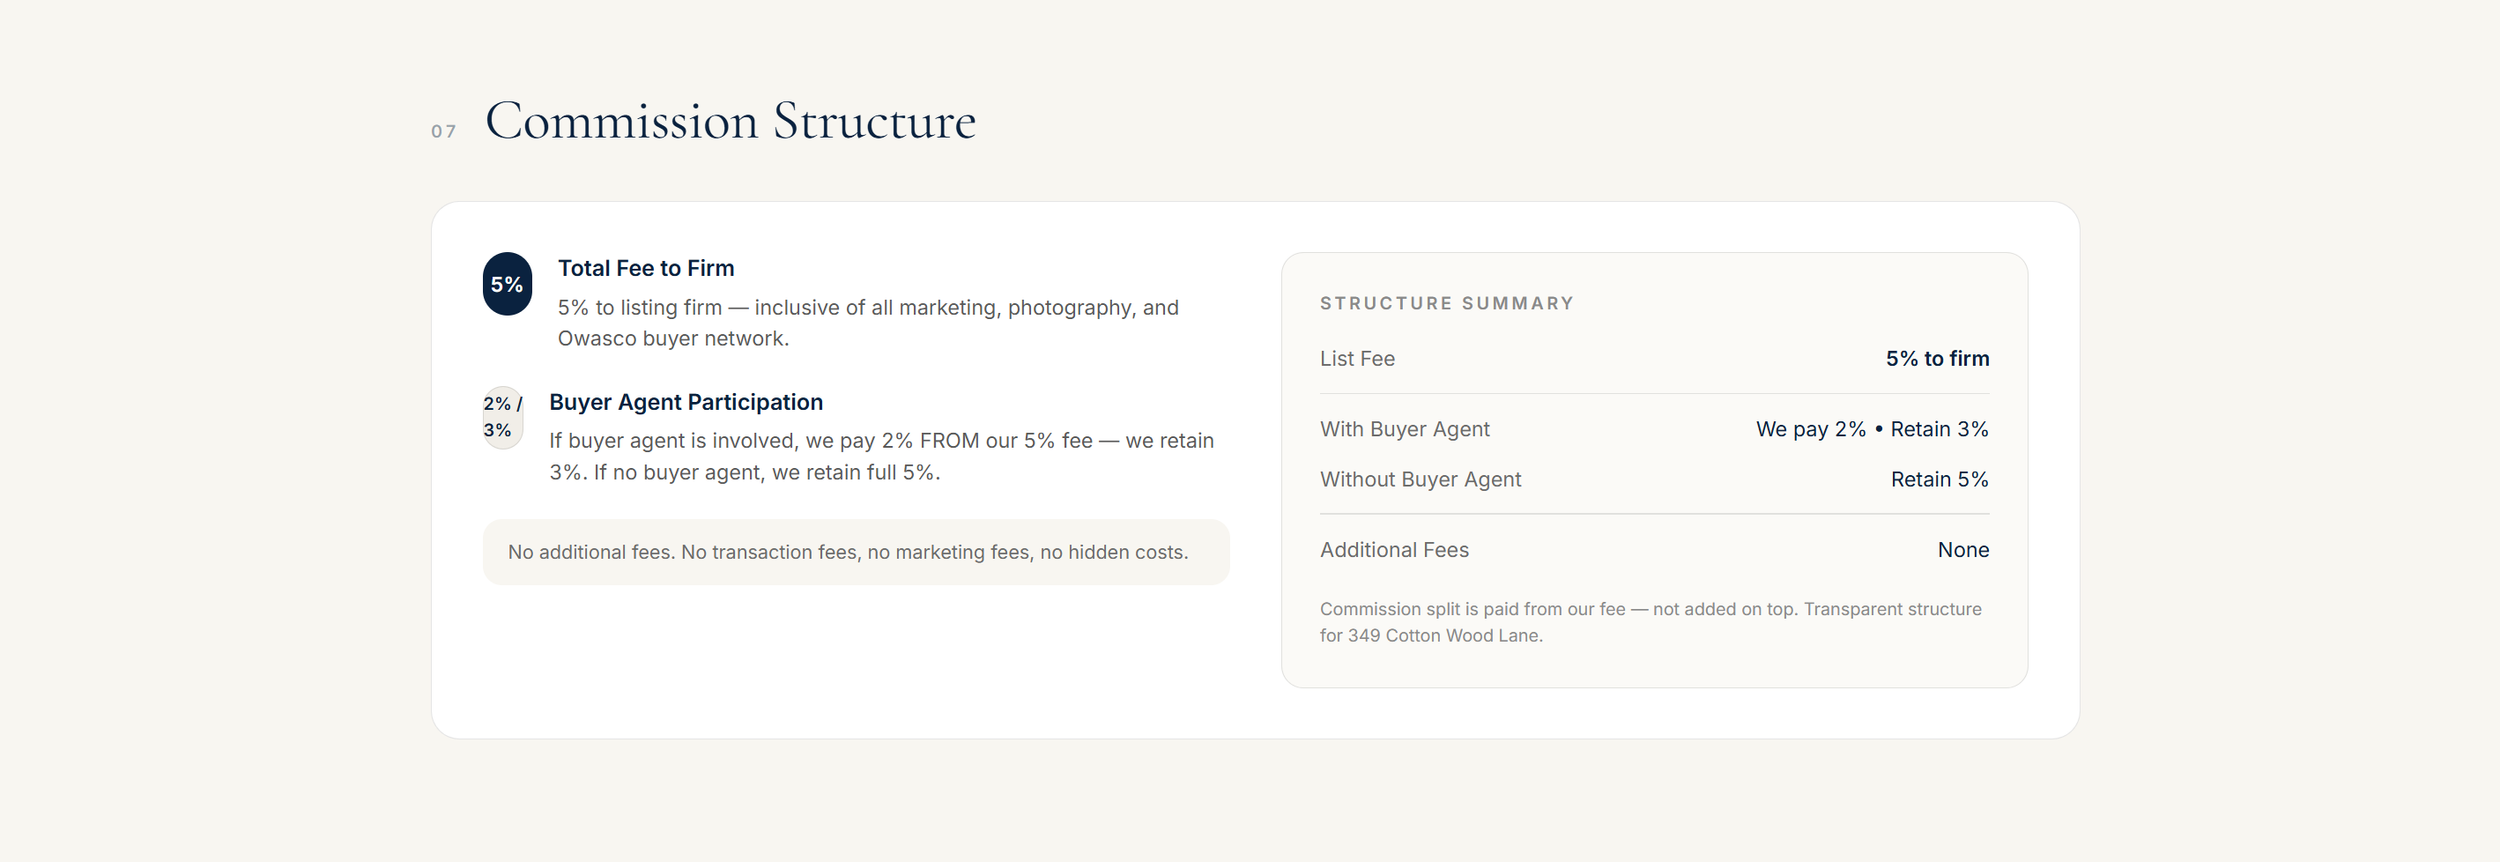Click the commission split footnote text
The height and width of the screenshot is (862, 2500).
[x=1650, y=622]
